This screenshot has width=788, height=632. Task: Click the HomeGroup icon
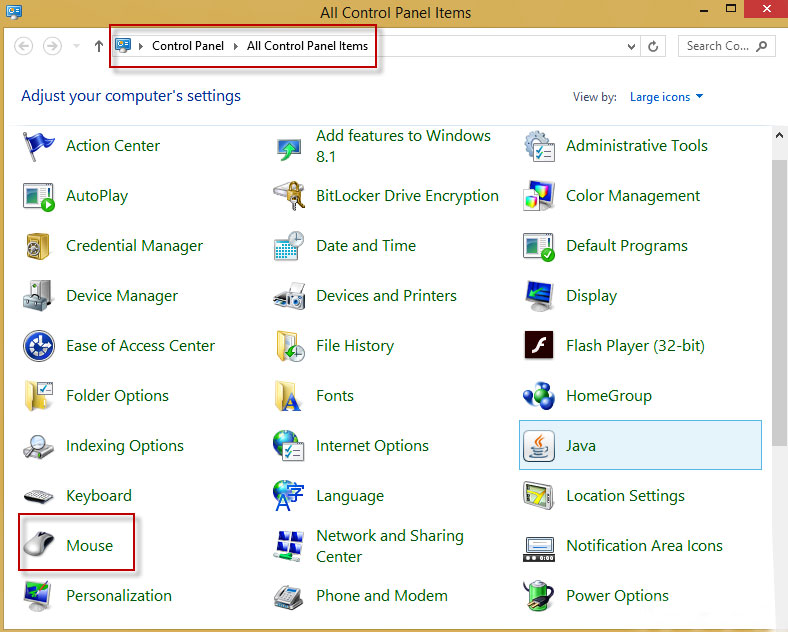[539, 396]
